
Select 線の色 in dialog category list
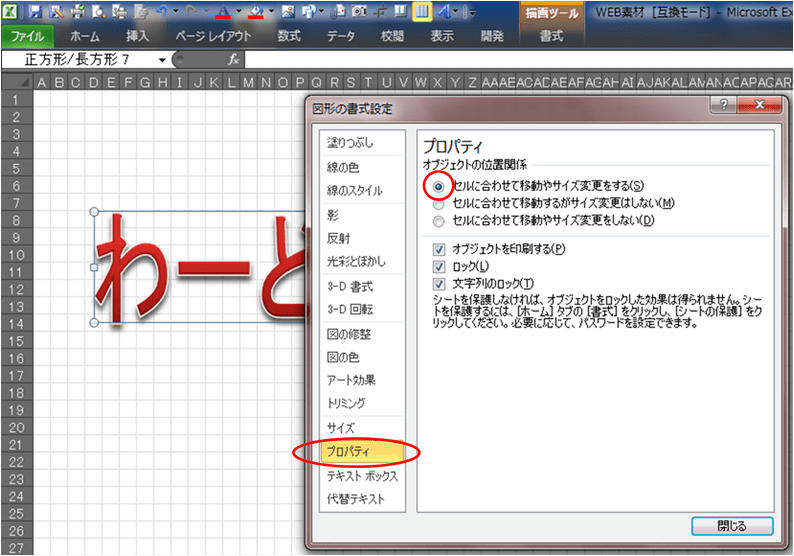click(x=363, y=168)
